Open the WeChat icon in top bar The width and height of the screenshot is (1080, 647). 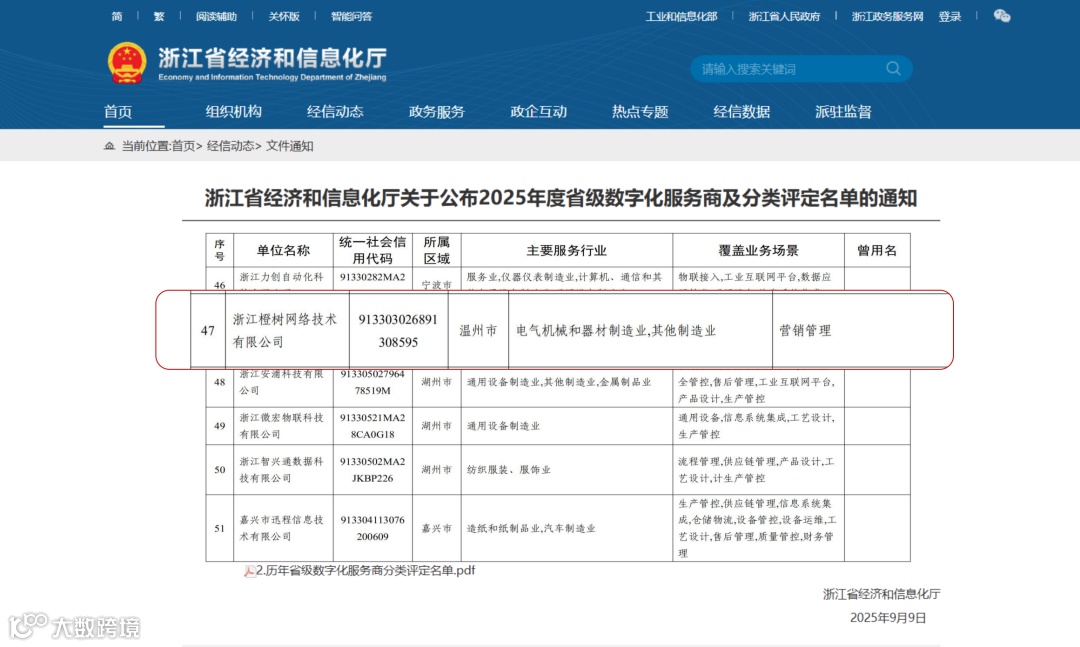click(x=1001, y=16)
